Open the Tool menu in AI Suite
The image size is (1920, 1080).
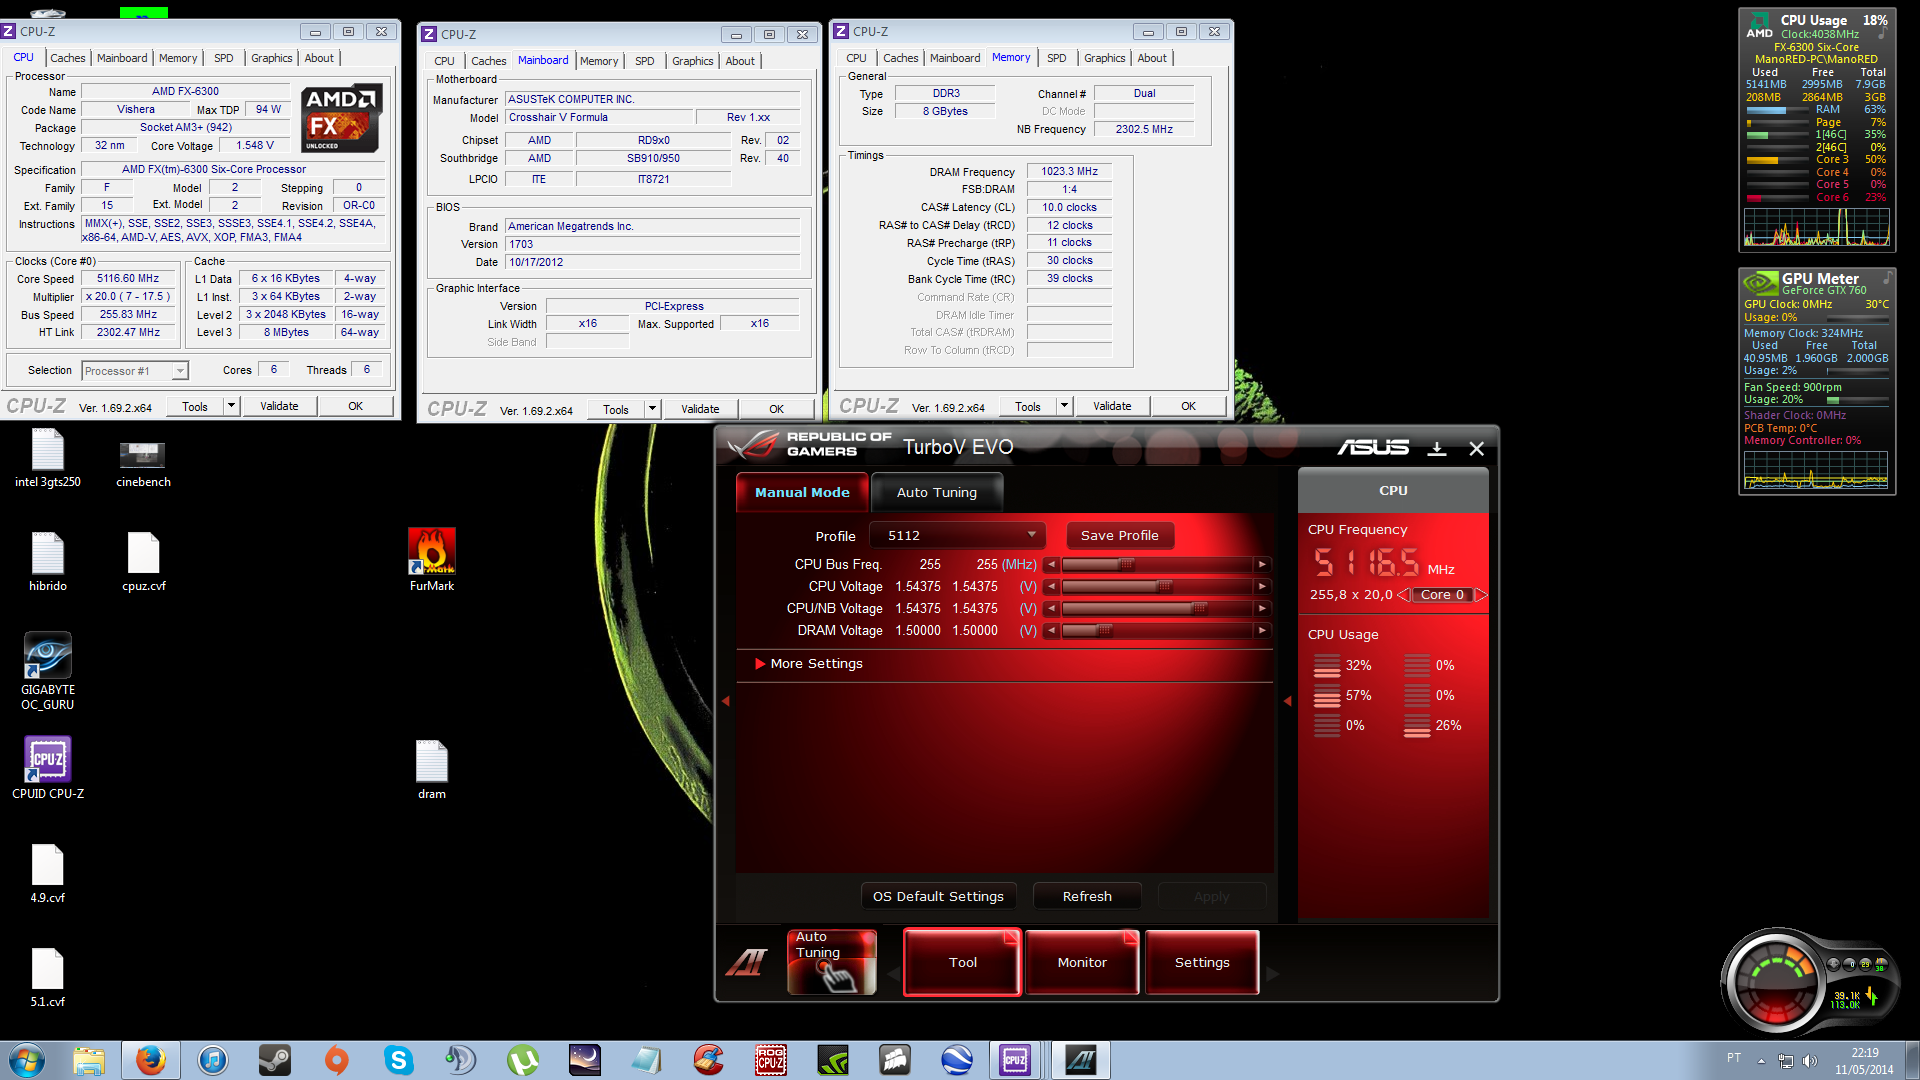tap(962, 962)
